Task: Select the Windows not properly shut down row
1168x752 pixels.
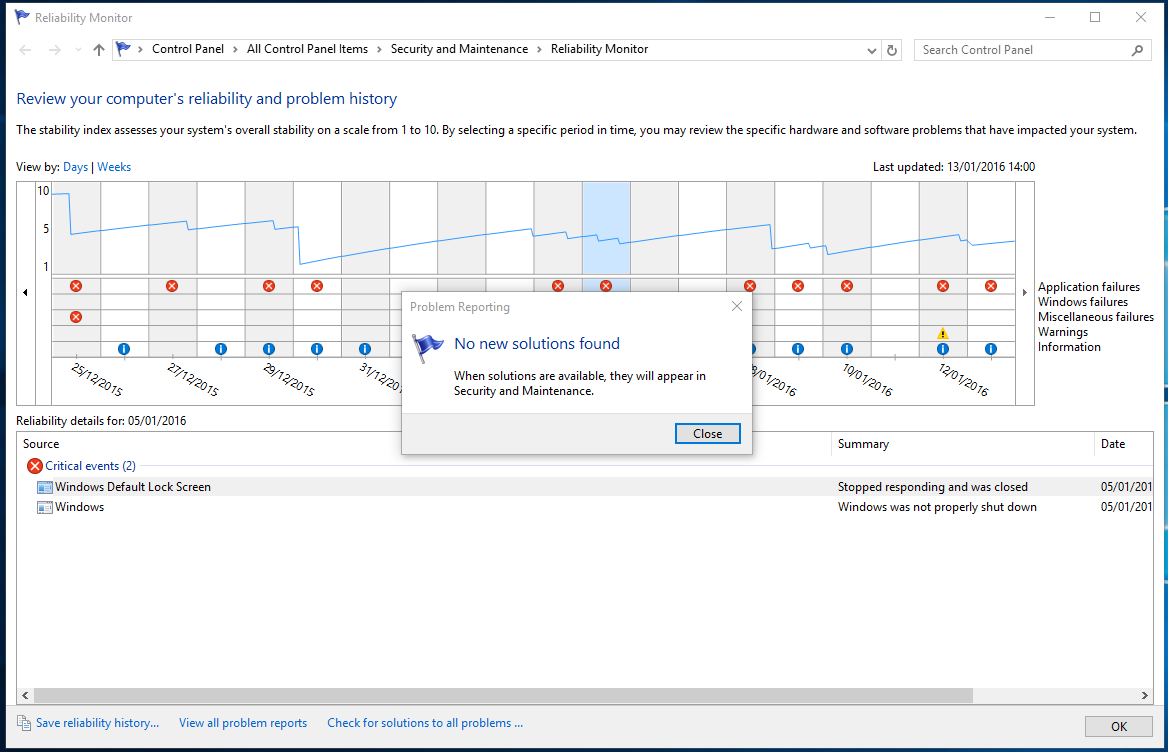Action: [585, 507]
